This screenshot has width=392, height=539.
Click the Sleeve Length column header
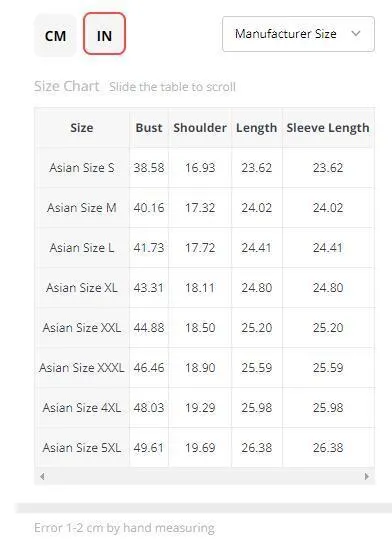[328, 128]
